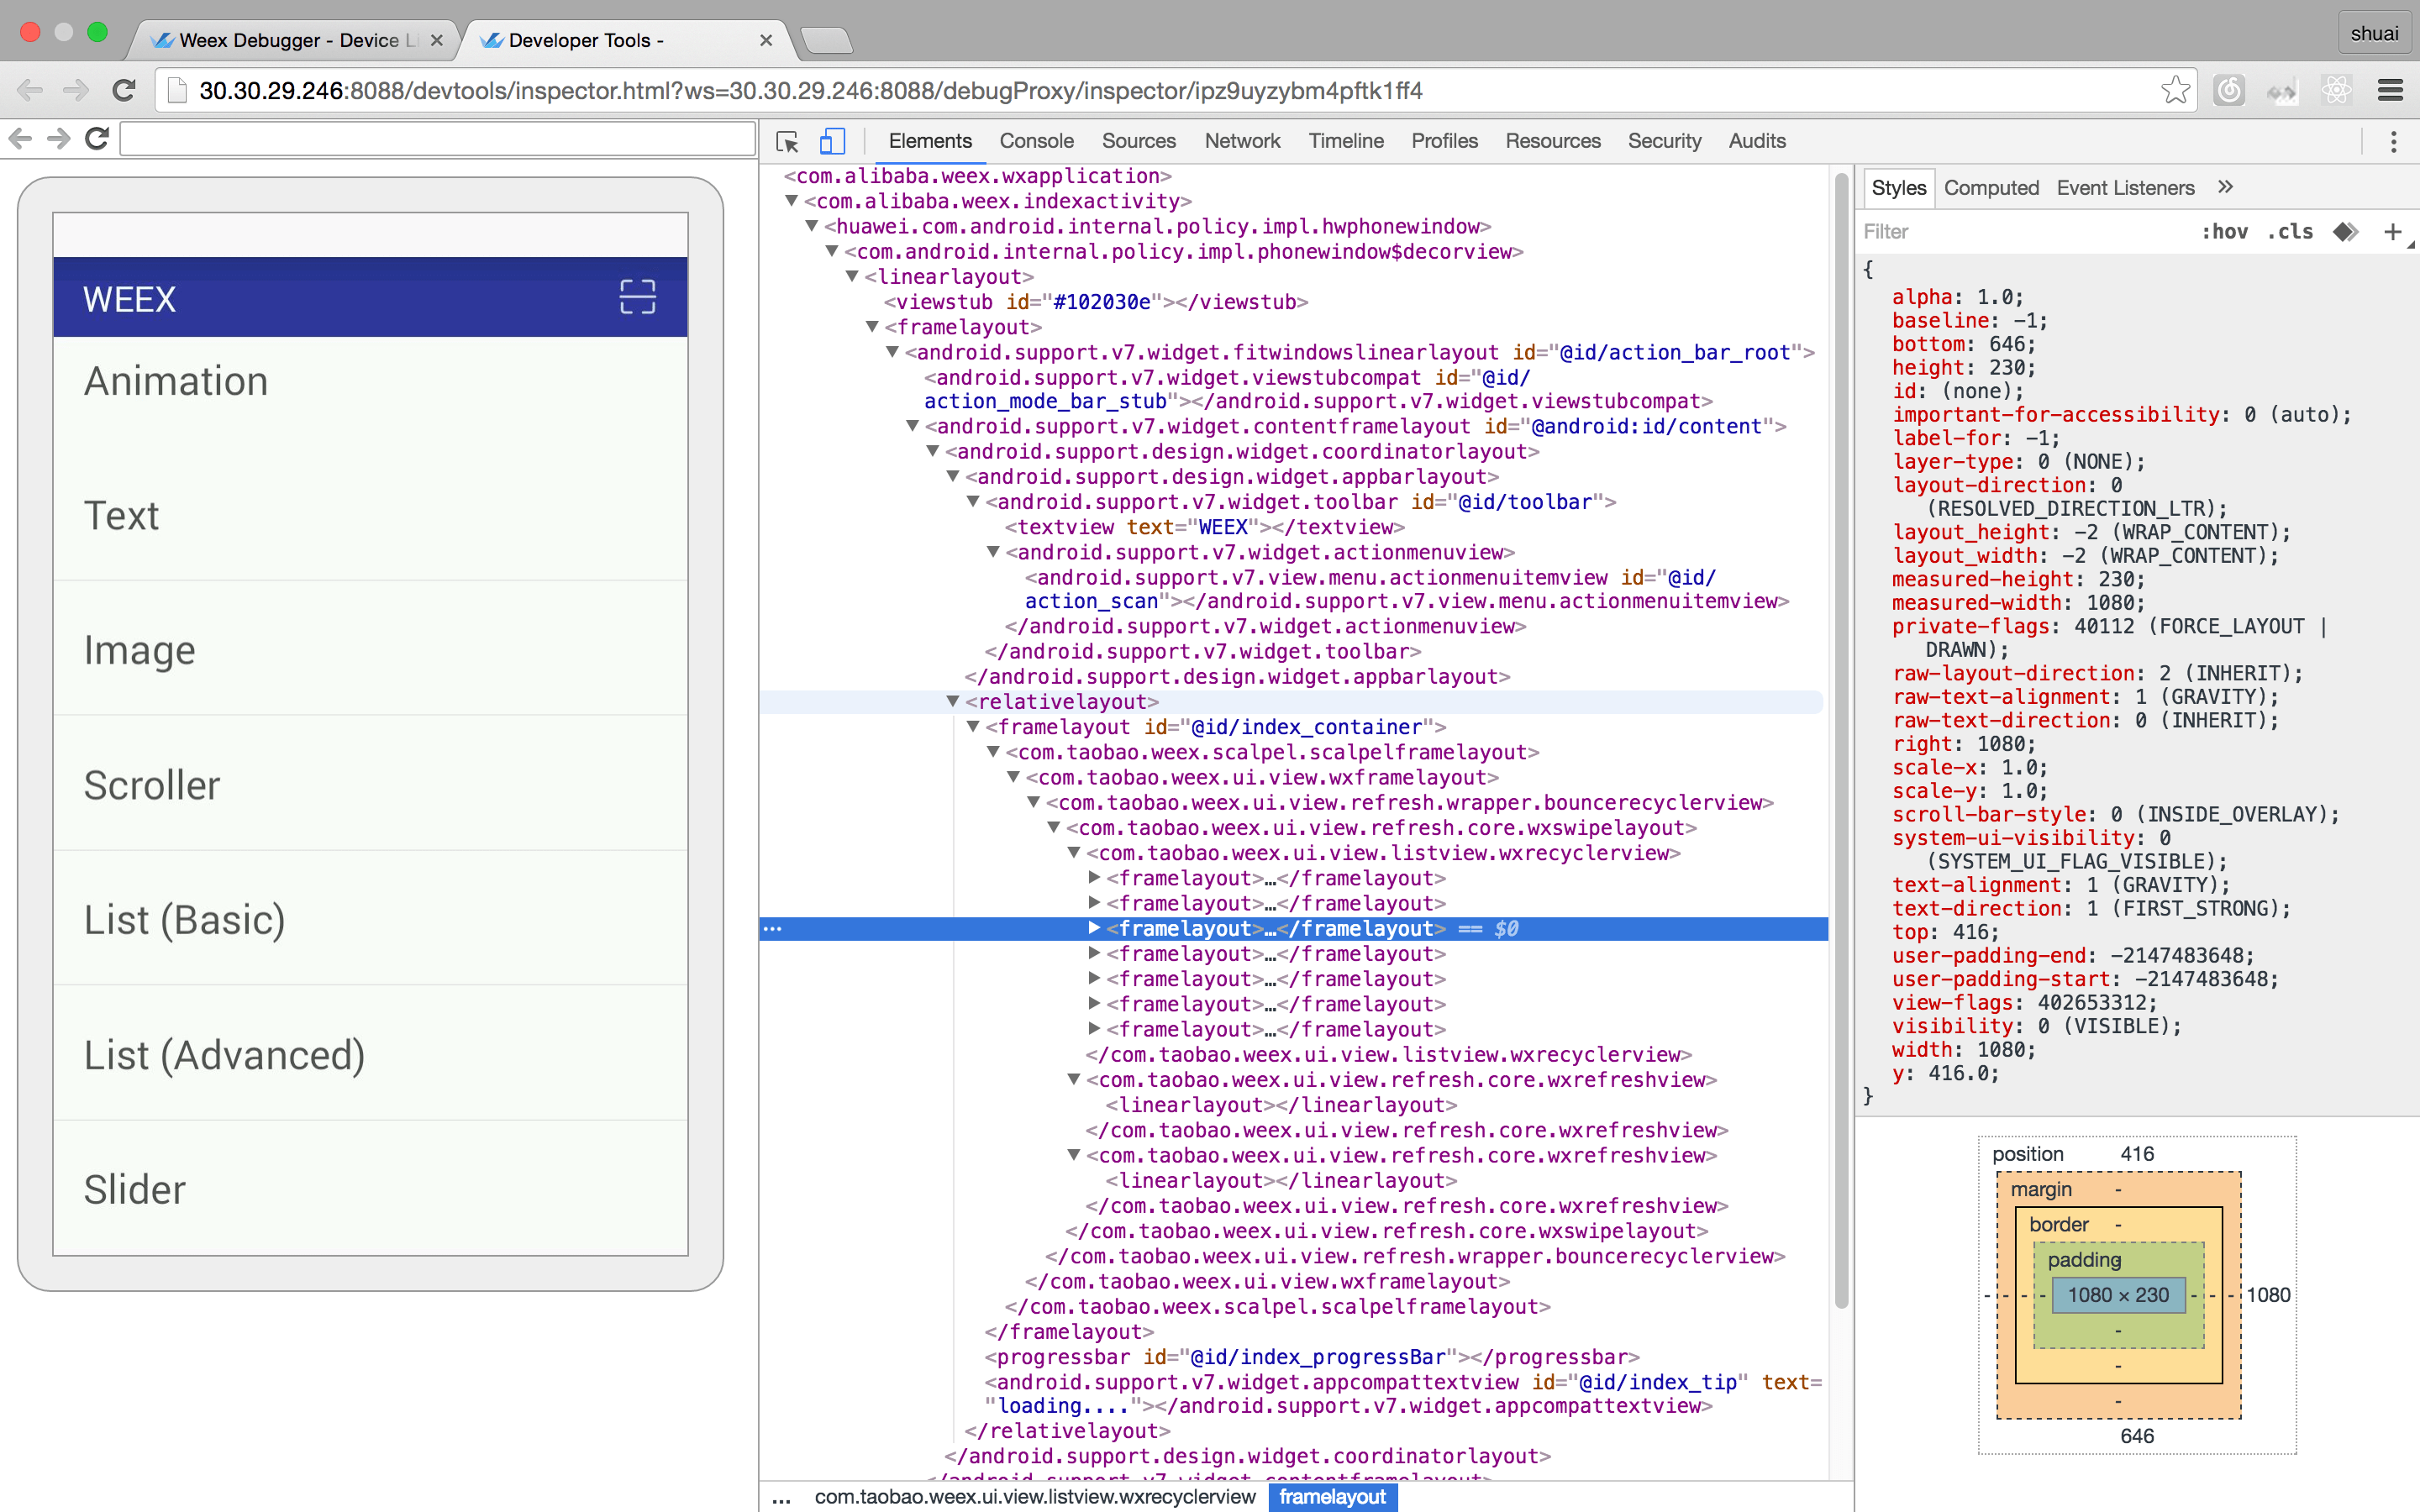Toggle the .cls class editor option
Screen dimensions: 2420x1512
tap(2290, 232)
